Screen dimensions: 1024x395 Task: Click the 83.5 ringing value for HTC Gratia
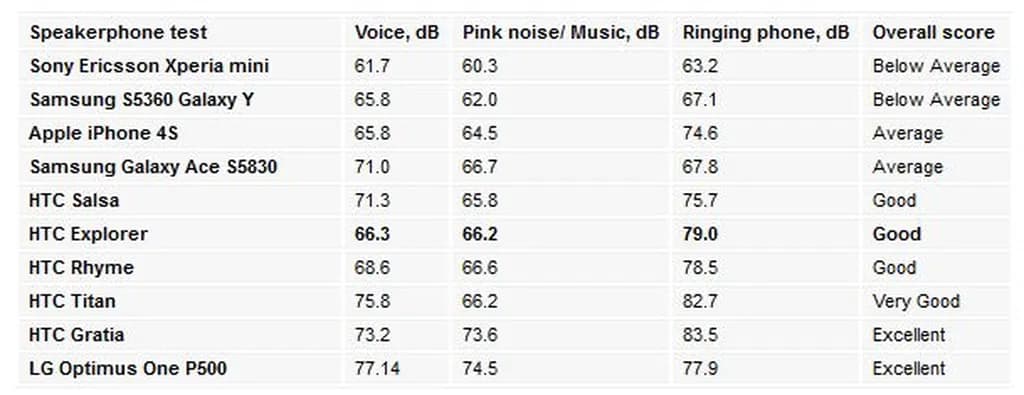coord(700,335)
